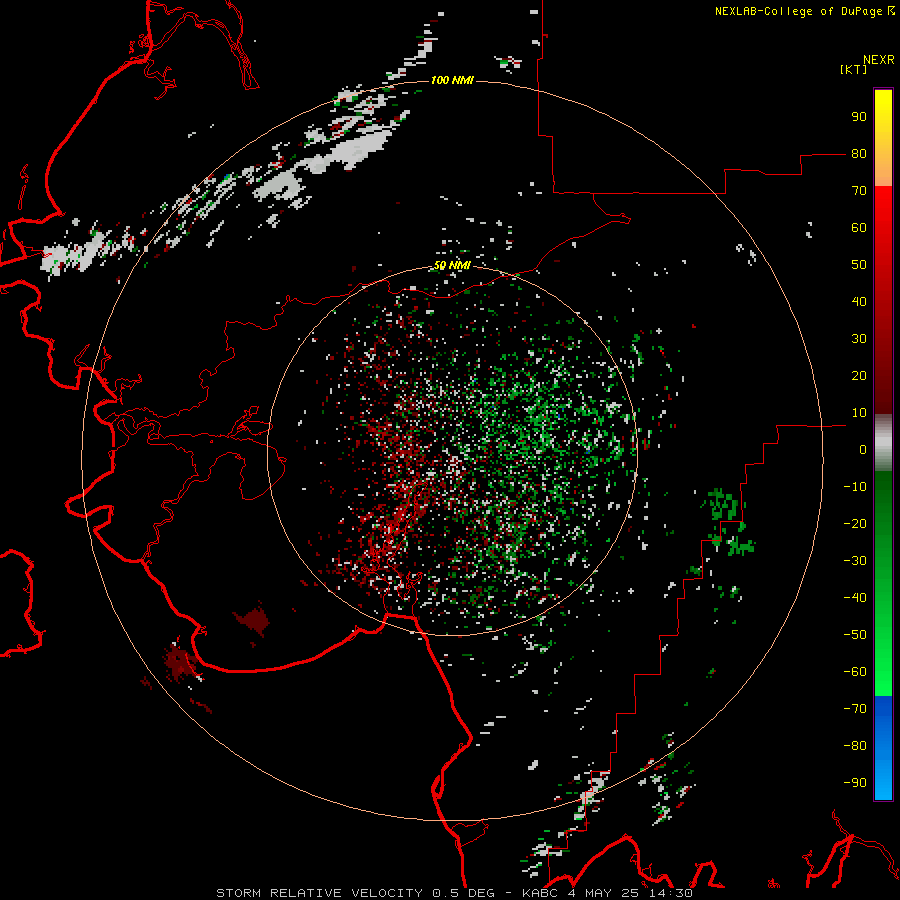This screenshot has width=900, height=900.
Task: Click the positive 90 value on the scale
Action: coord(859,117)
